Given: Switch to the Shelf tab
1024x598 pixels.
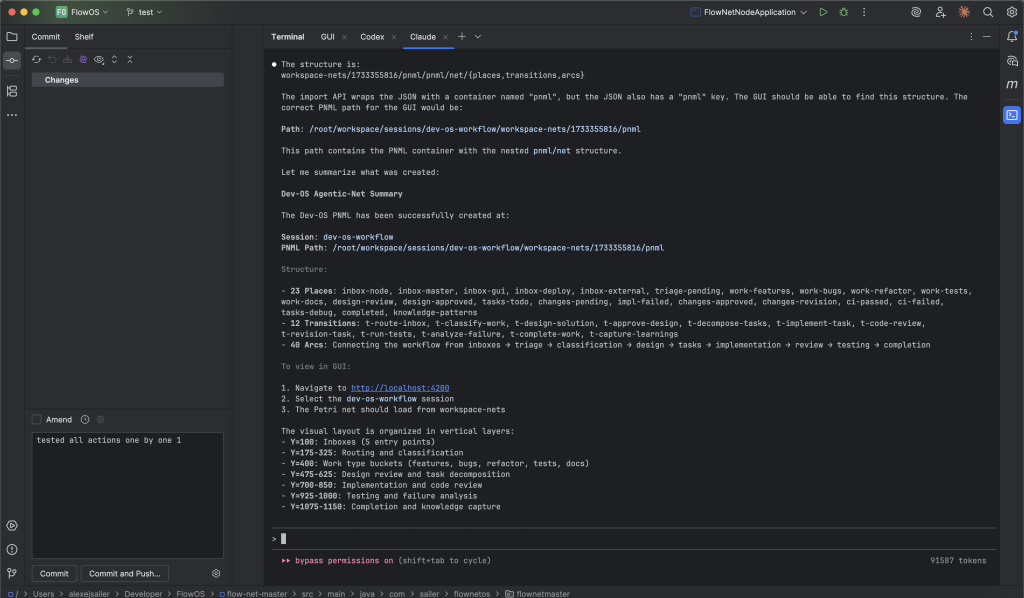Looking at the screenshot, I should tap(84, 37).
